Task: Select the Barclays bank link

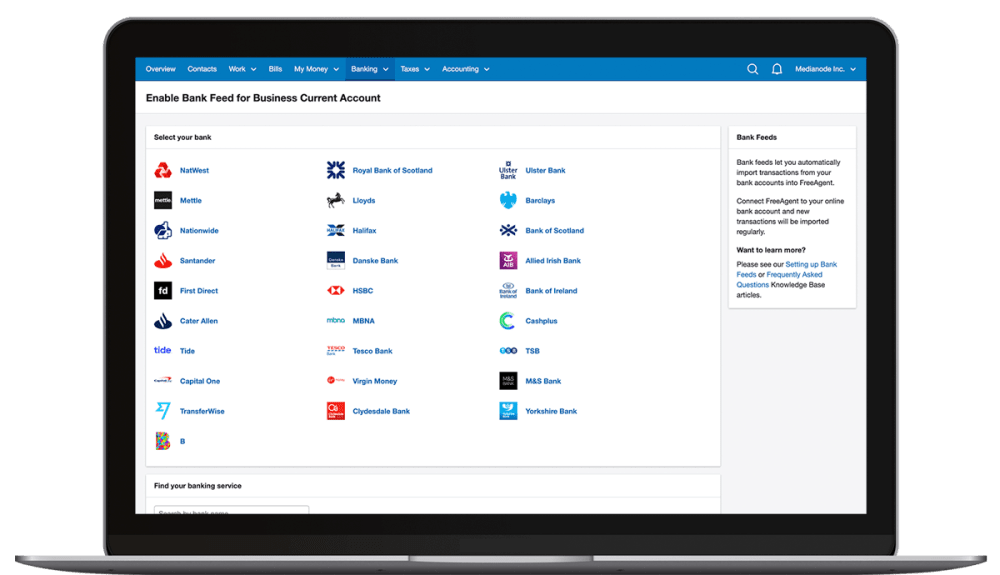Action: (540, 200)
